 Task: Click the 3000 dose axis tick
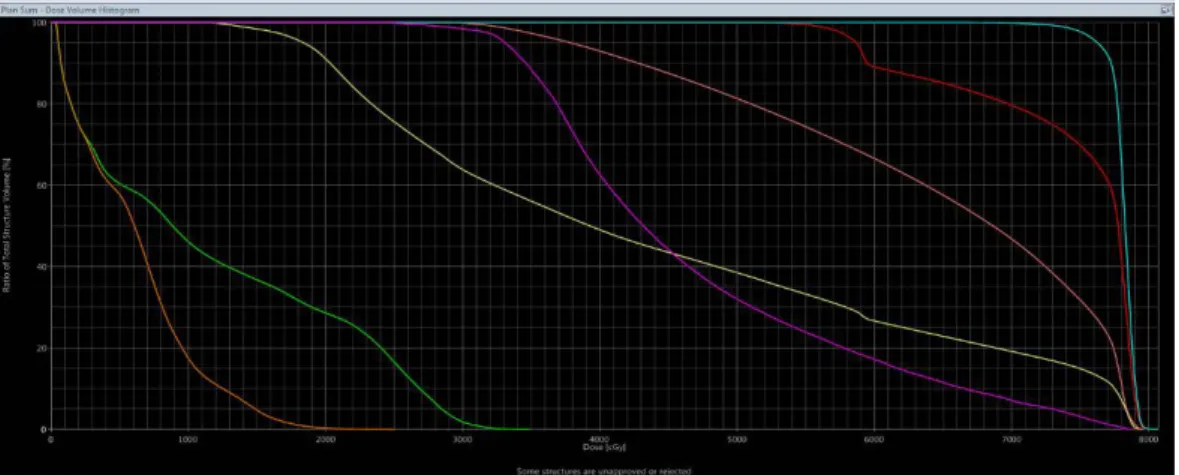461,439
